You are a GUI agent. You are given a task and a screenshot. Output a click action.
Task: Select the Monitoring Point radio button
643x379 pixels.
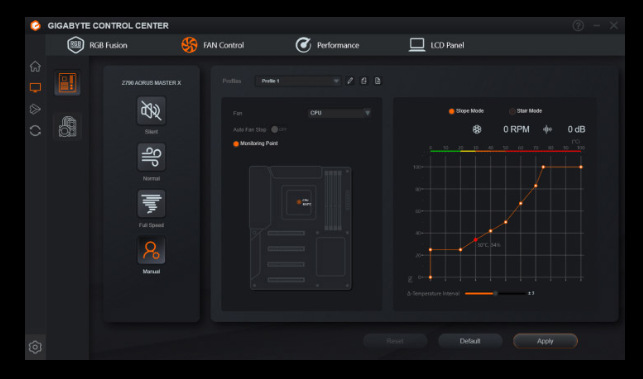tap(236, 144)
